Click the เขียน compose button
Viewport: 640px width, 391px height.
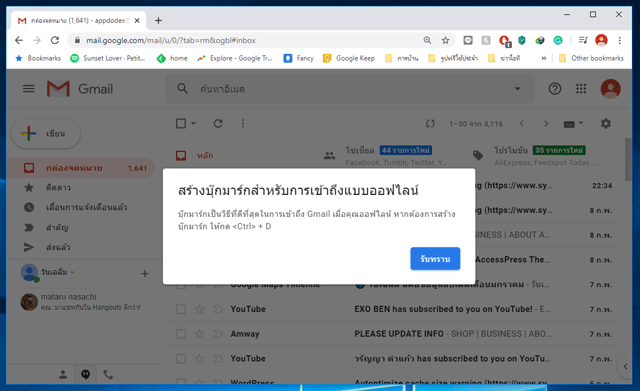(46, 133)
